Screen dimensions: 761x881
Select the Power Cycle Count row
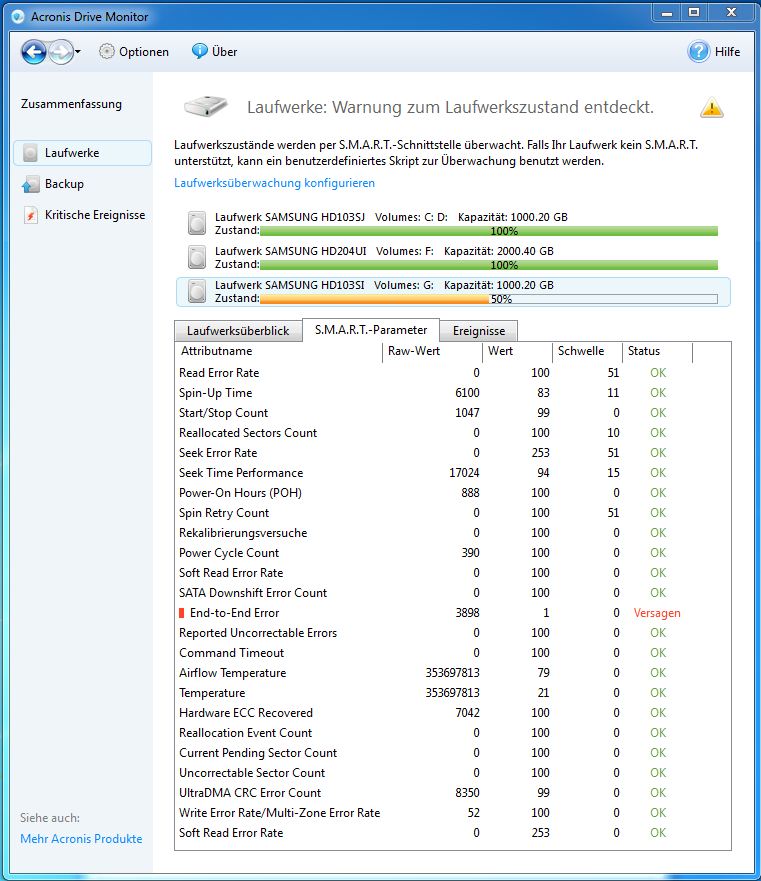(453, 553)
